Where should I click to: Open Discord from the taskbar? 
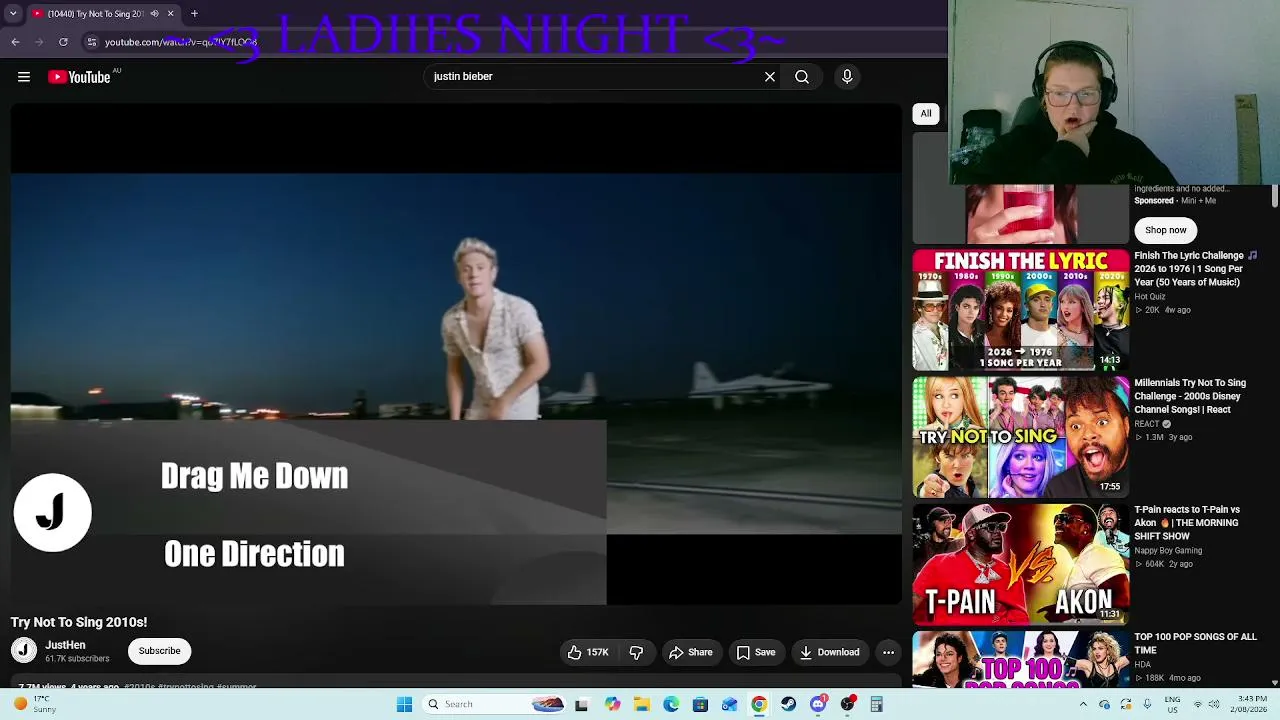click(818, 704)
